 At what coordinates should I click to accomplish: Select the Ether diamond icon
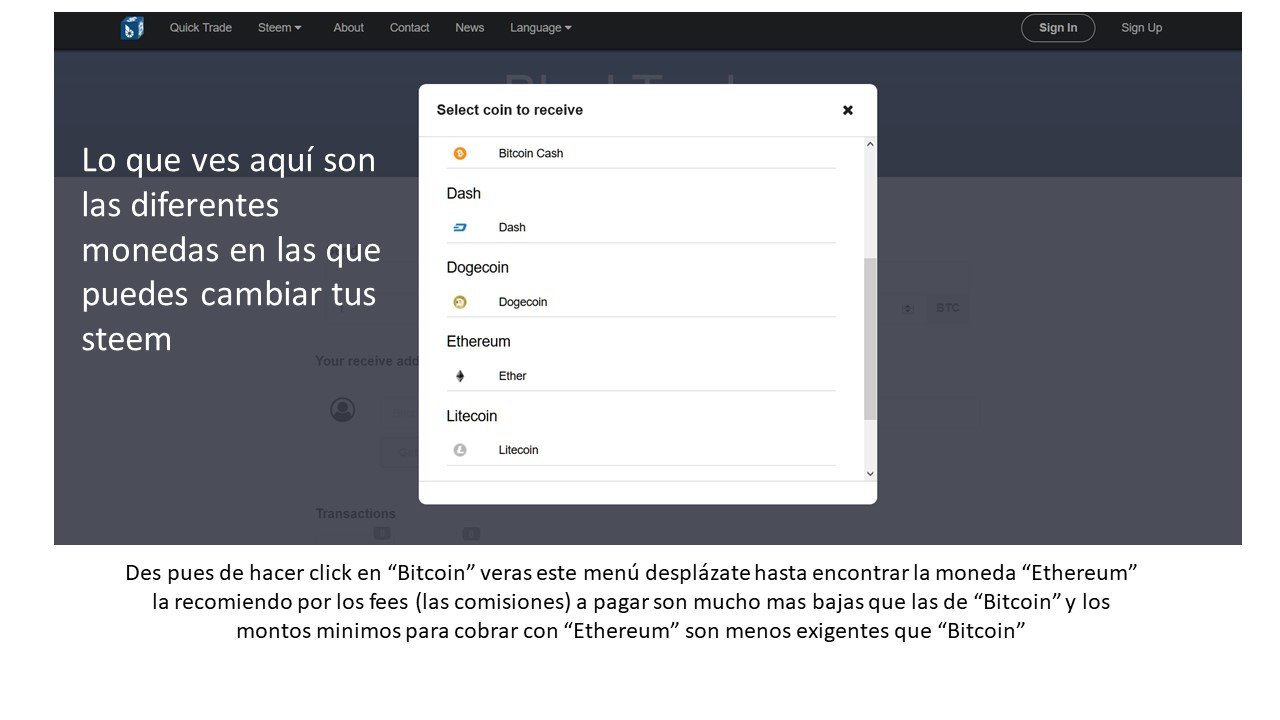460,376
